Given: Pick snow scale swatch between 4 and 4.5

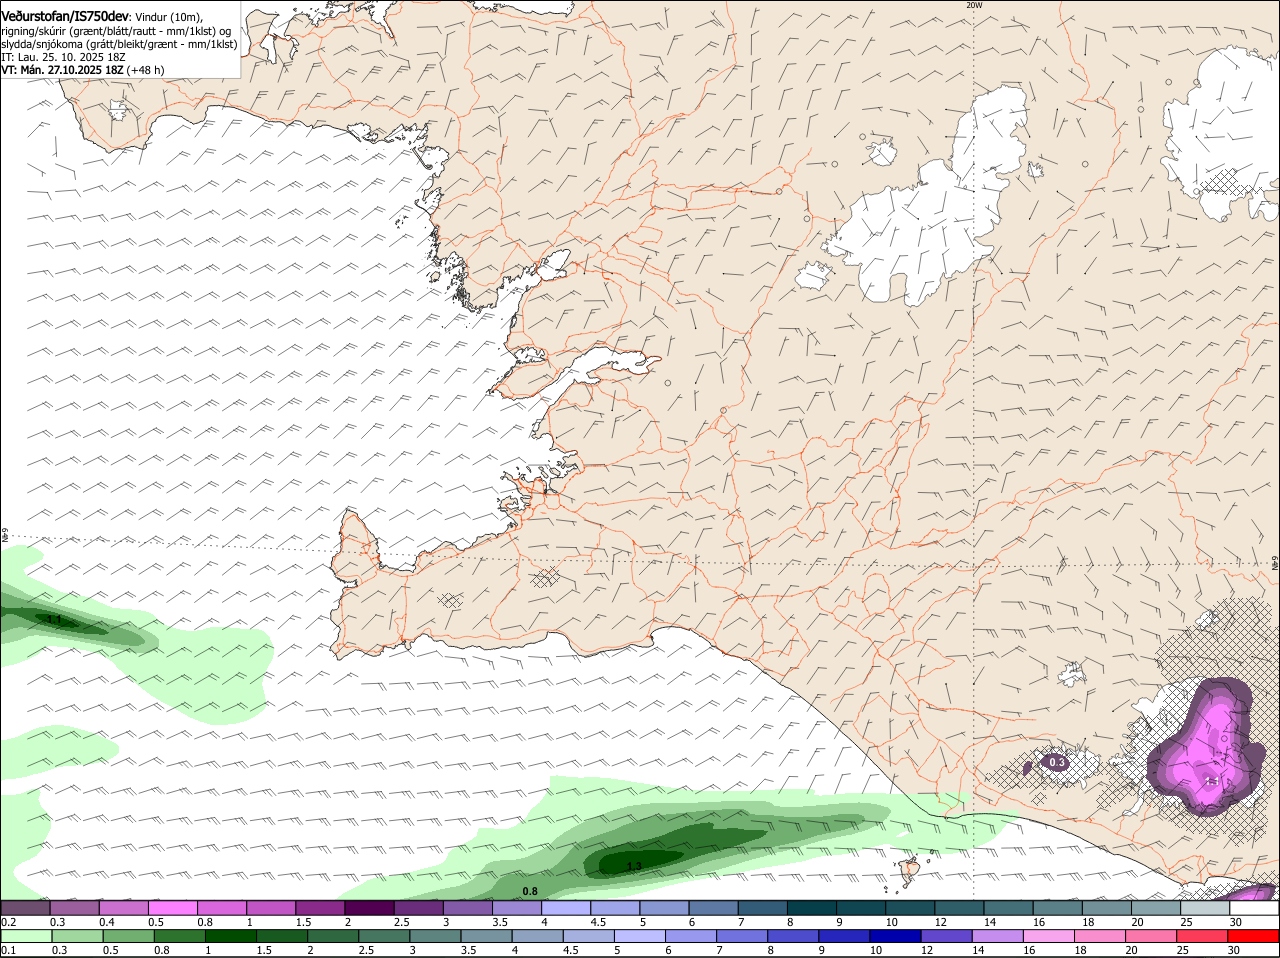Looking at the screenshot, I should click(566, 907).
